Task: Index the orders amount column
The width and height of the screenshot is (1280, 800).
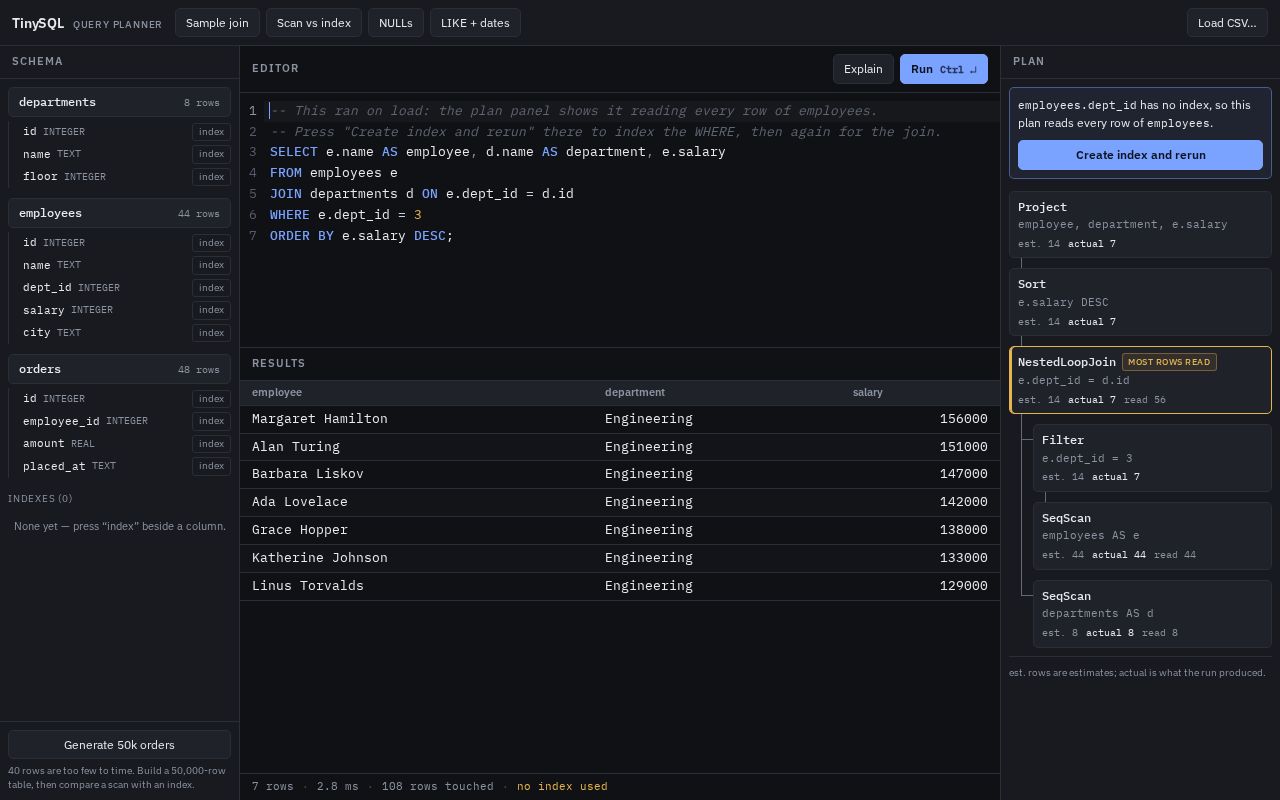Action: pos(211,444)
